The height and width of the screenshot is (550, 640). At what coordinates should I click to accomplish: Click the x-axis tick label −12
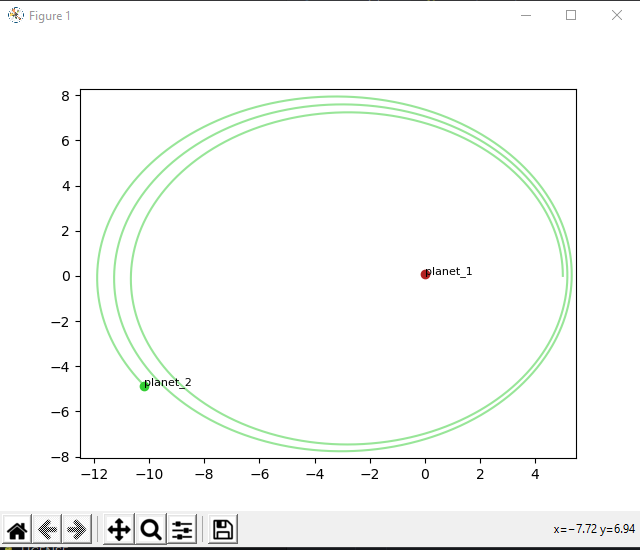(94, 474)
